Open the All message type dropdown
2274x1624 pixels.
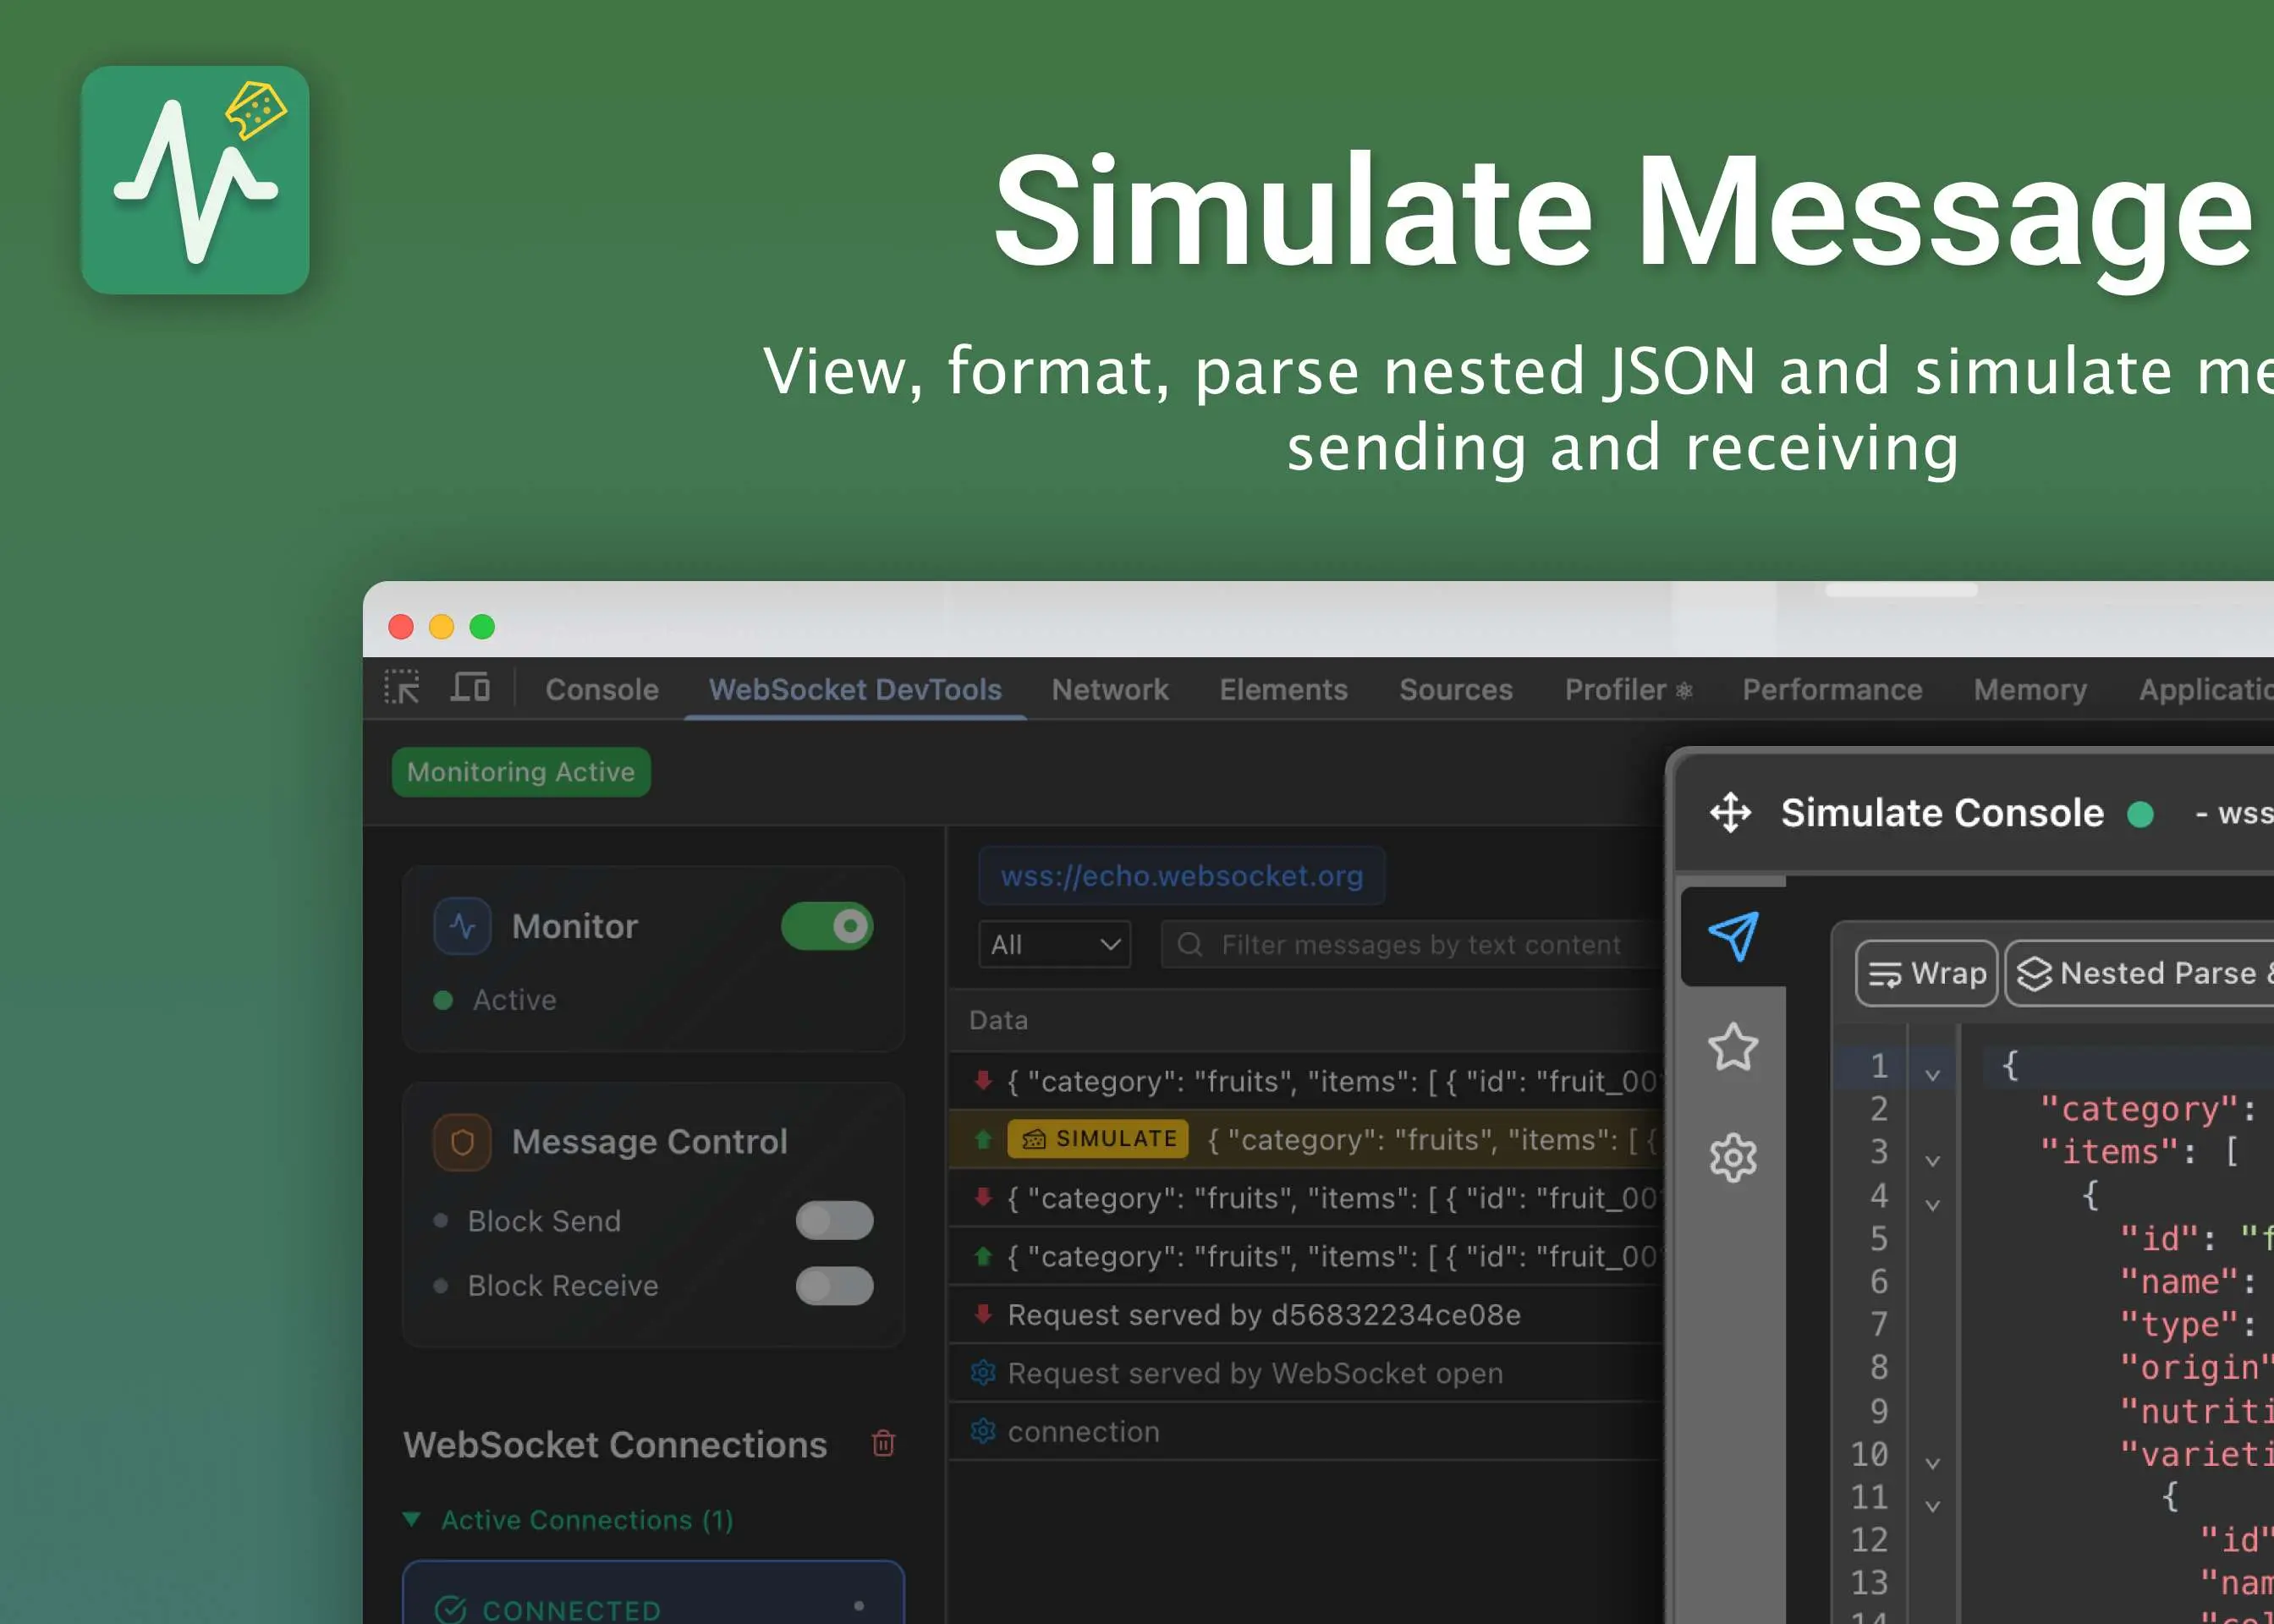click(1054, 944)
